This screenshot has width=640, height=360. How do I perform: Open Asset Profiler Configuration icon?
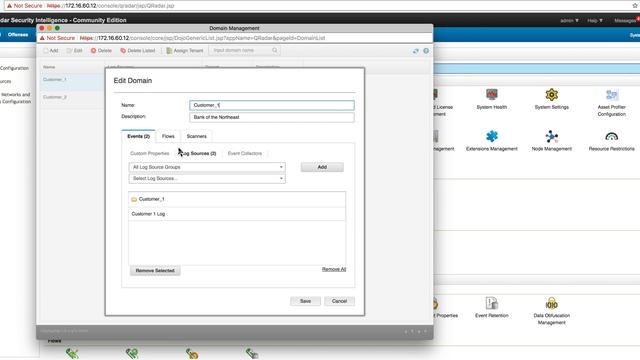(x=611, y=95)
